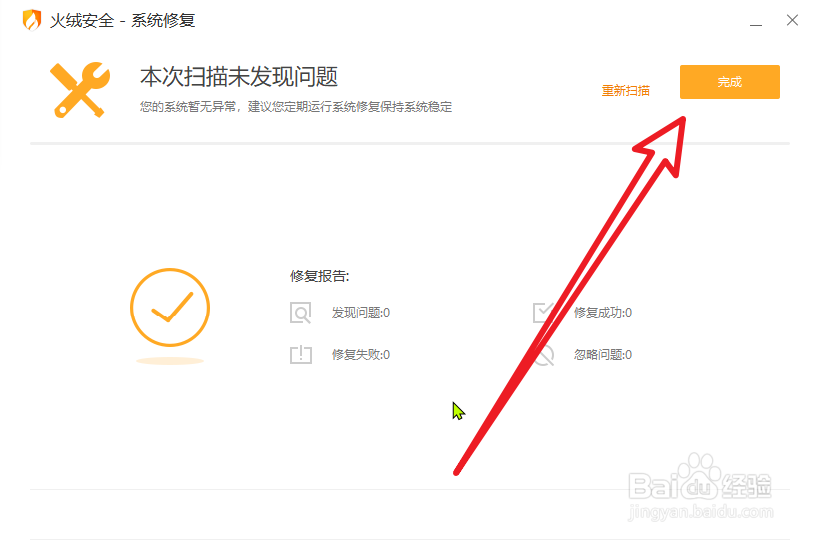The image size is (820, 540).
Task: Click the Huorong flame shield logo
Action: tap(32, 20)
